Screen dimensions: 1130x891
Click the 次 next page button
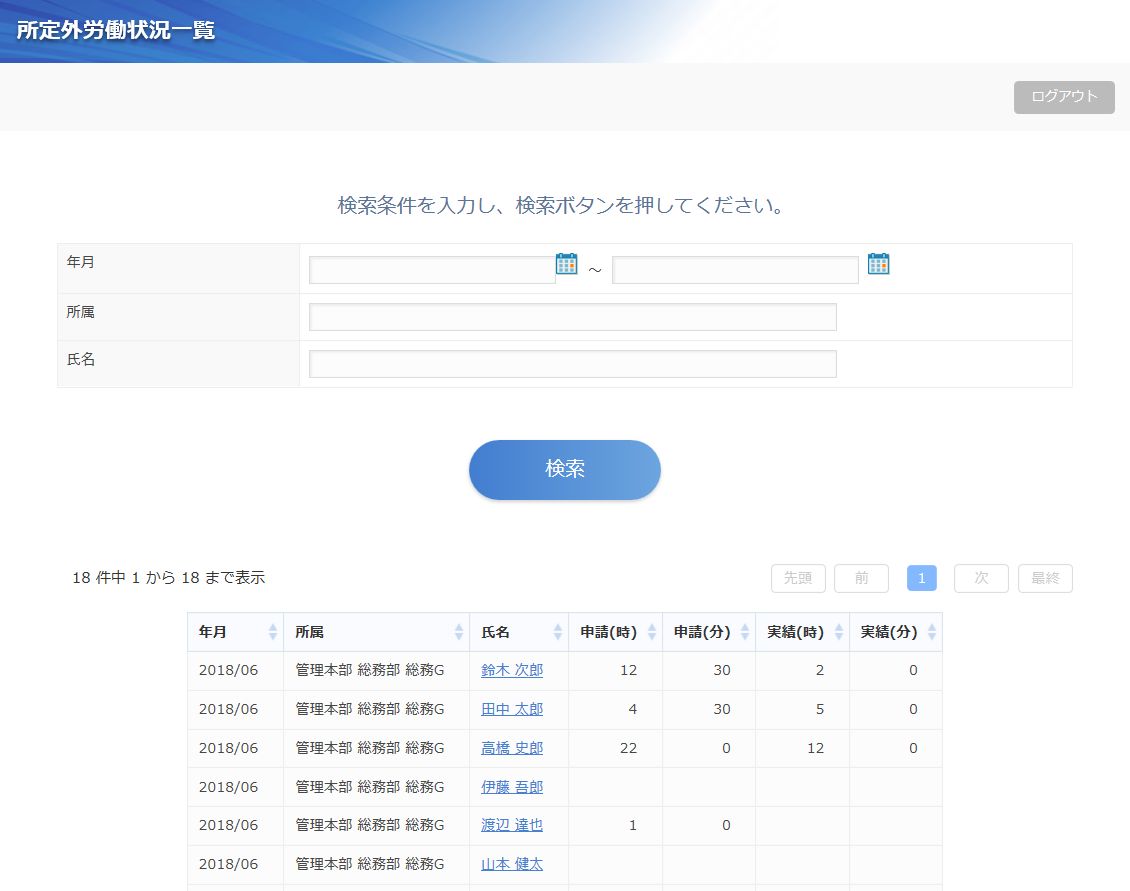[981, 578]
